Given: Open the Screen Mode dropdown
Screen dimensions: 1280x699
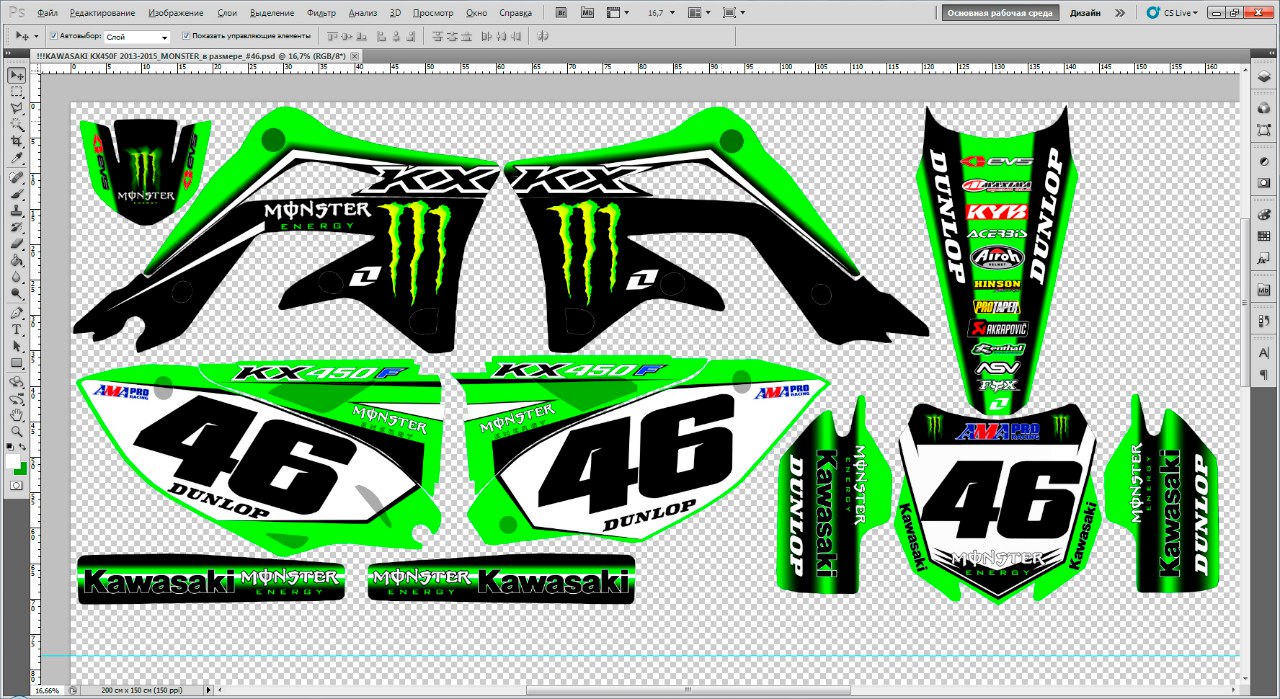Looking at the screenshot, I should [734, 13].
